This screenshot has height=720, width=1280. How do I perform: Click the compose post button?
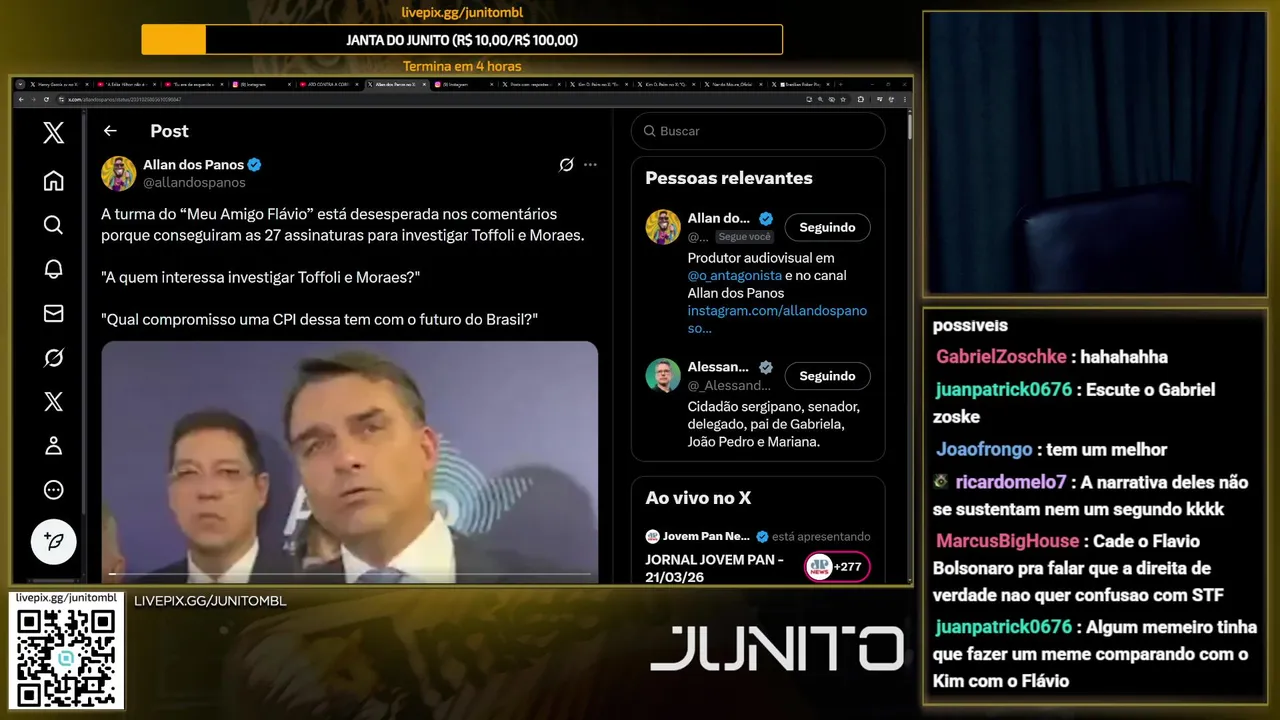point(54,542)
